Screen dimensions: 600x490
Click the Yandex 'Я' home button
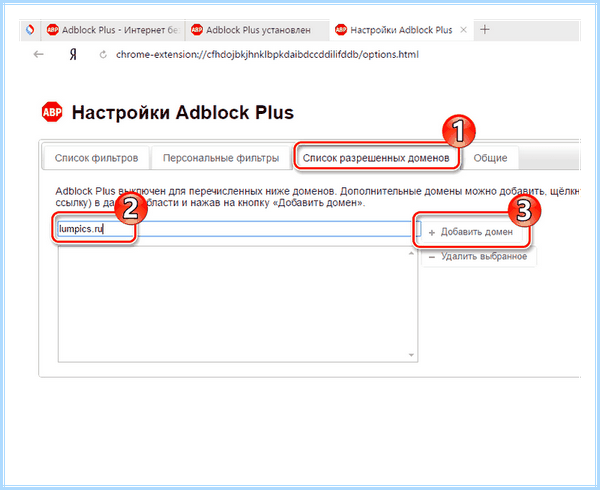[x=73, y=55]
